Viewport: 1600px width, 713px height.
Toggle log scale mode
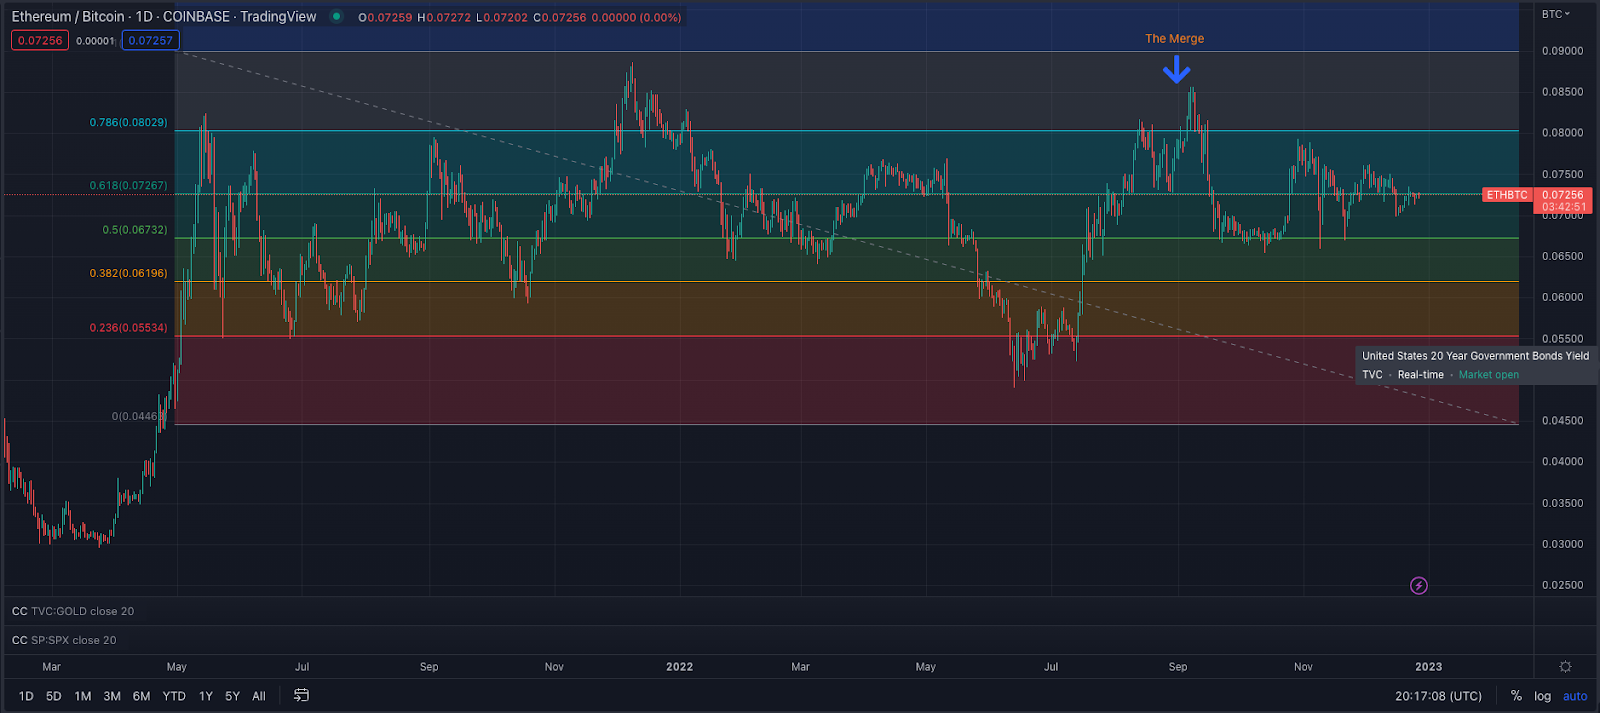tap(1543, 696)
